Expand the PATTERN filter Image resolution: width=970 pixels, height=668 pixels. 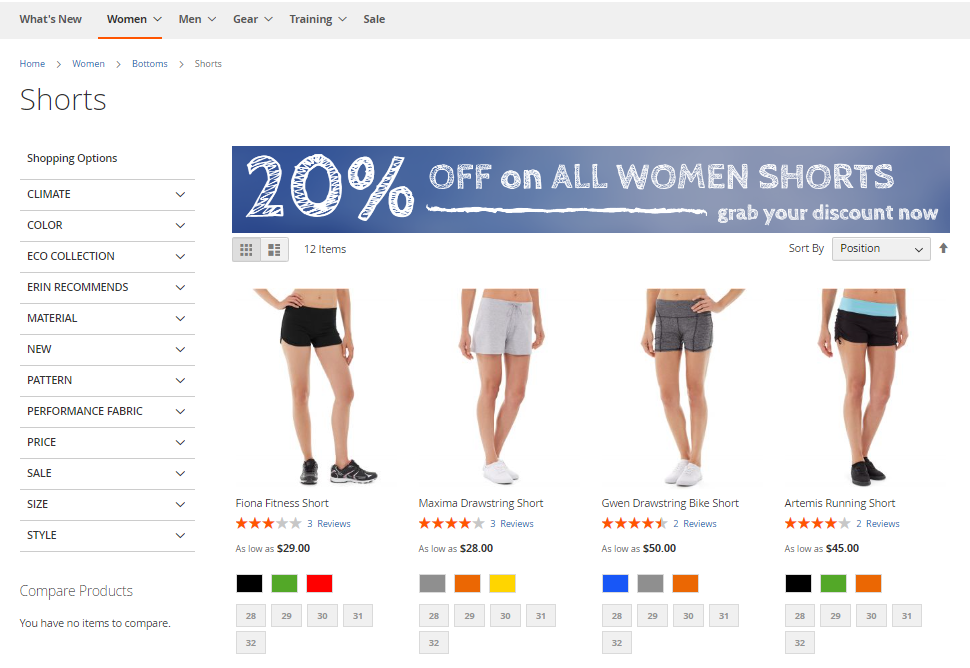tap(107, 380)
